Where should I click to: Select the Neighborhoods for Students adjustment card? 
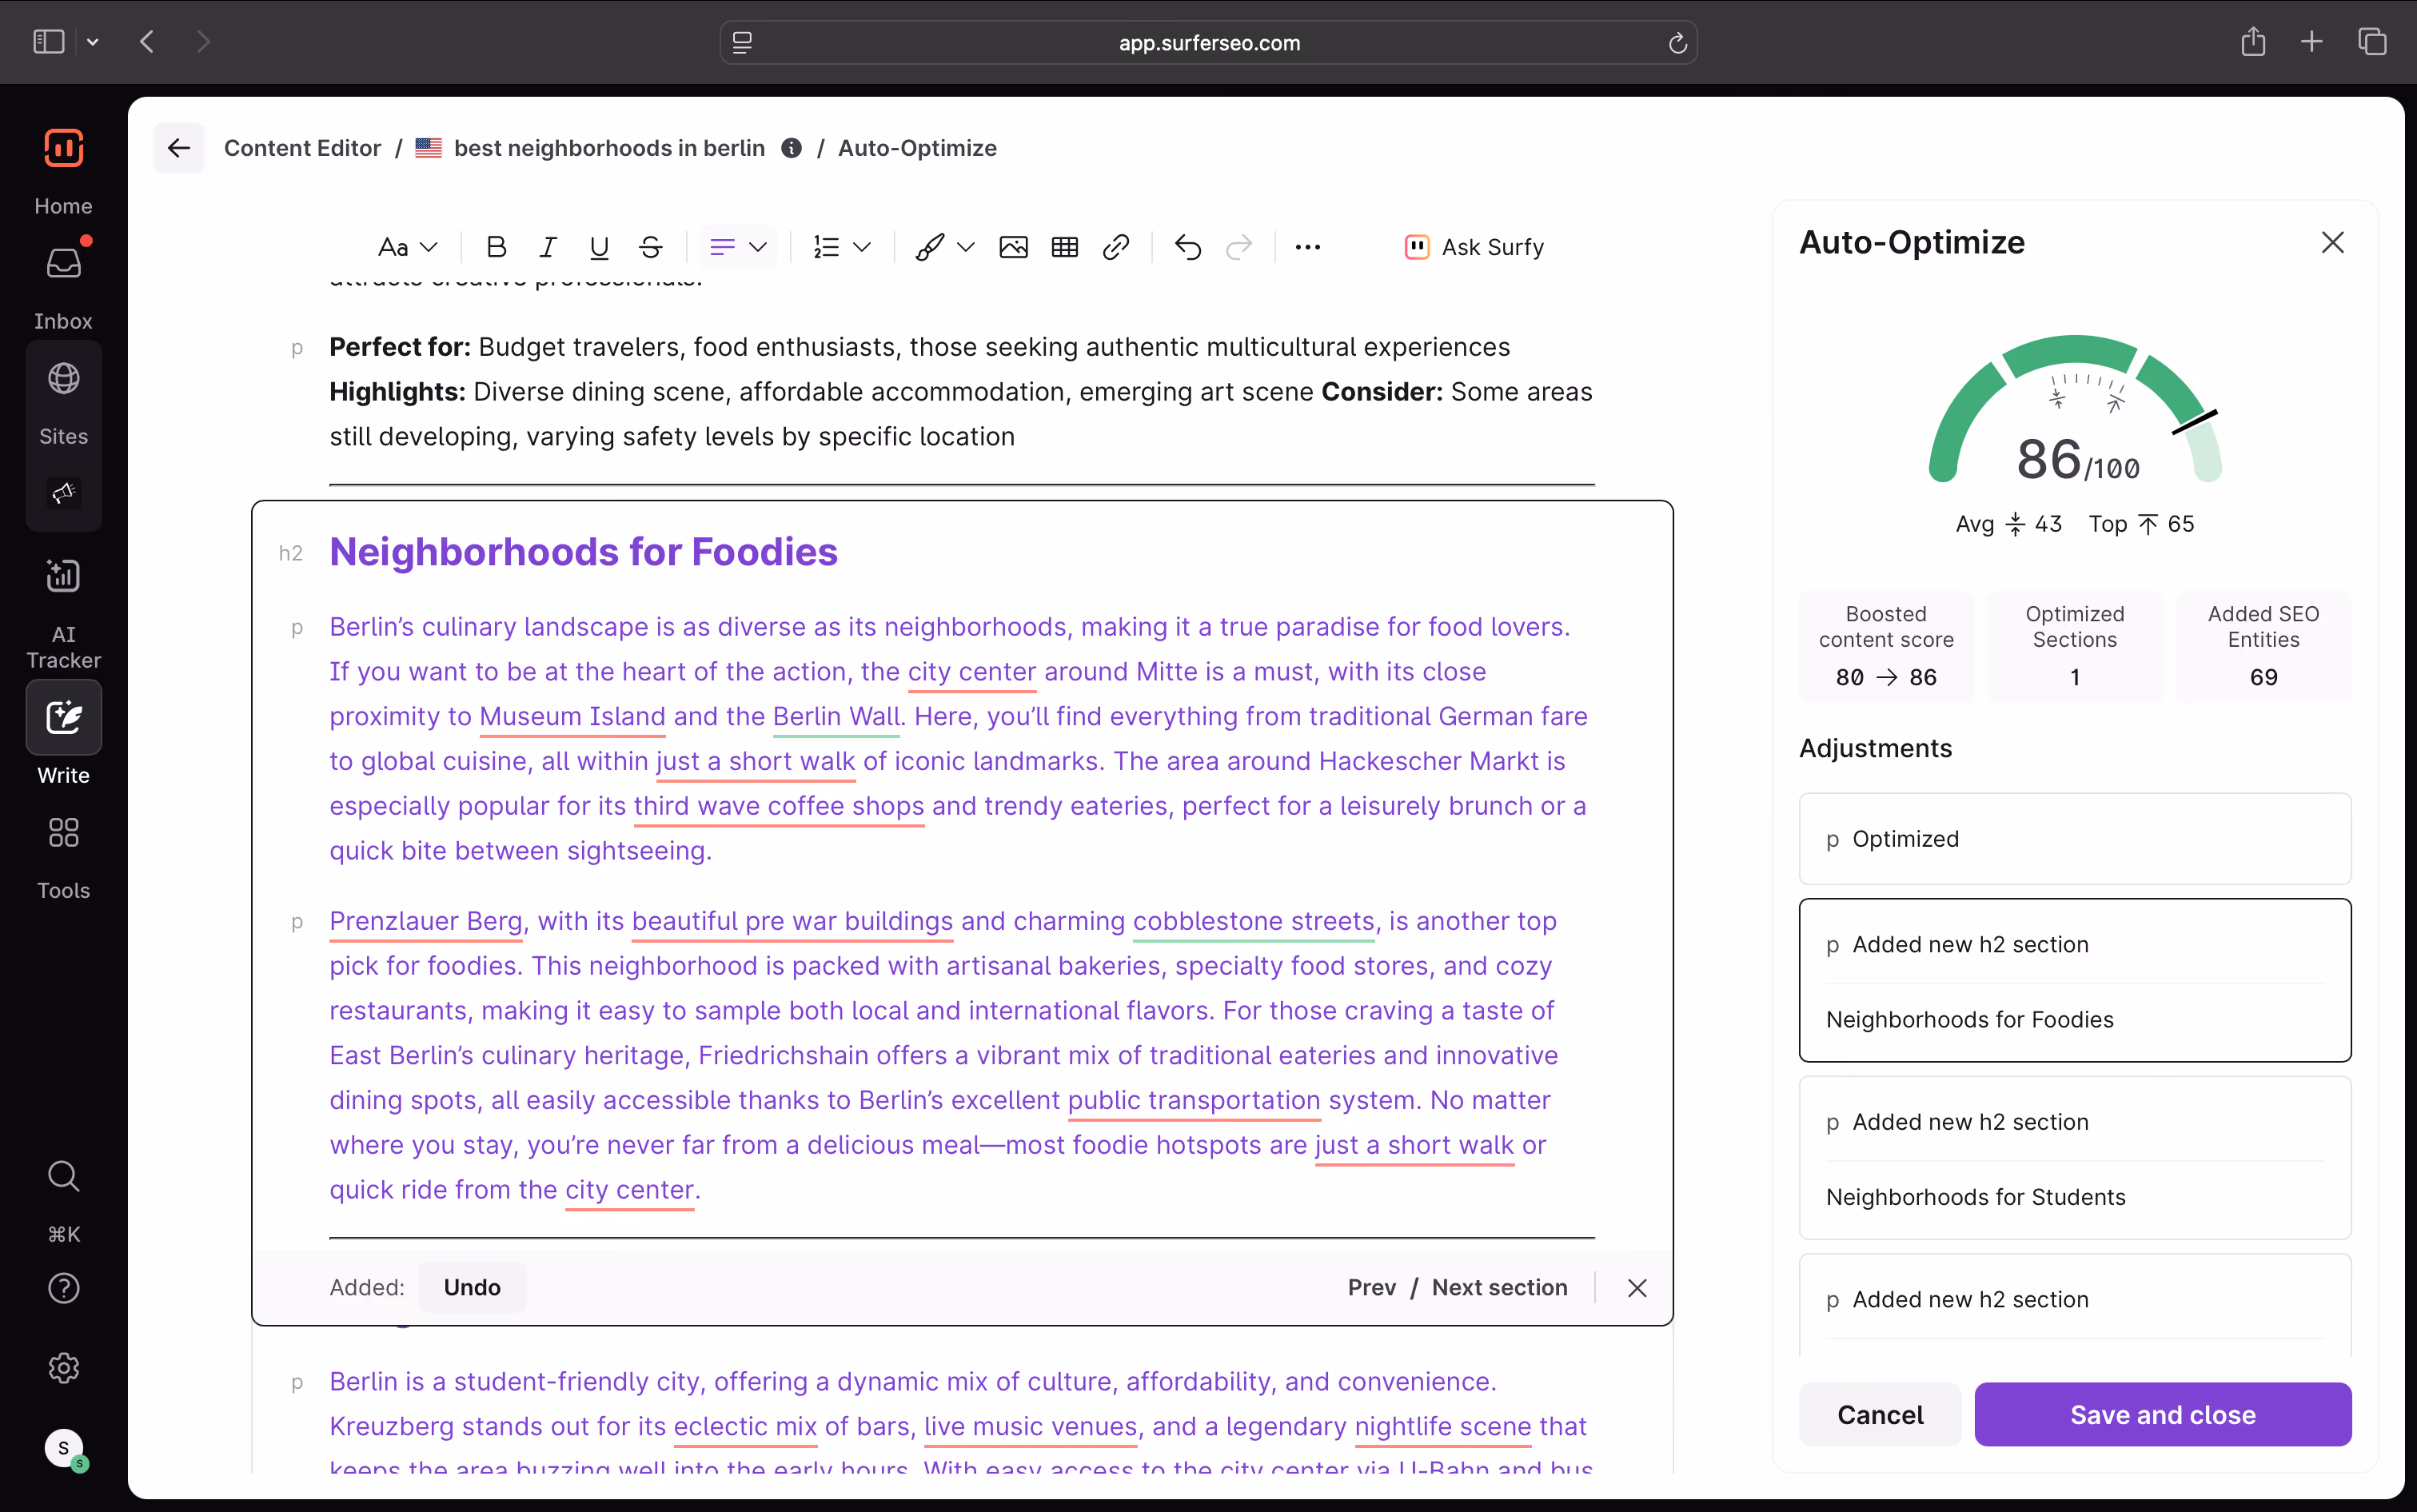[x=2075, y=1158]
